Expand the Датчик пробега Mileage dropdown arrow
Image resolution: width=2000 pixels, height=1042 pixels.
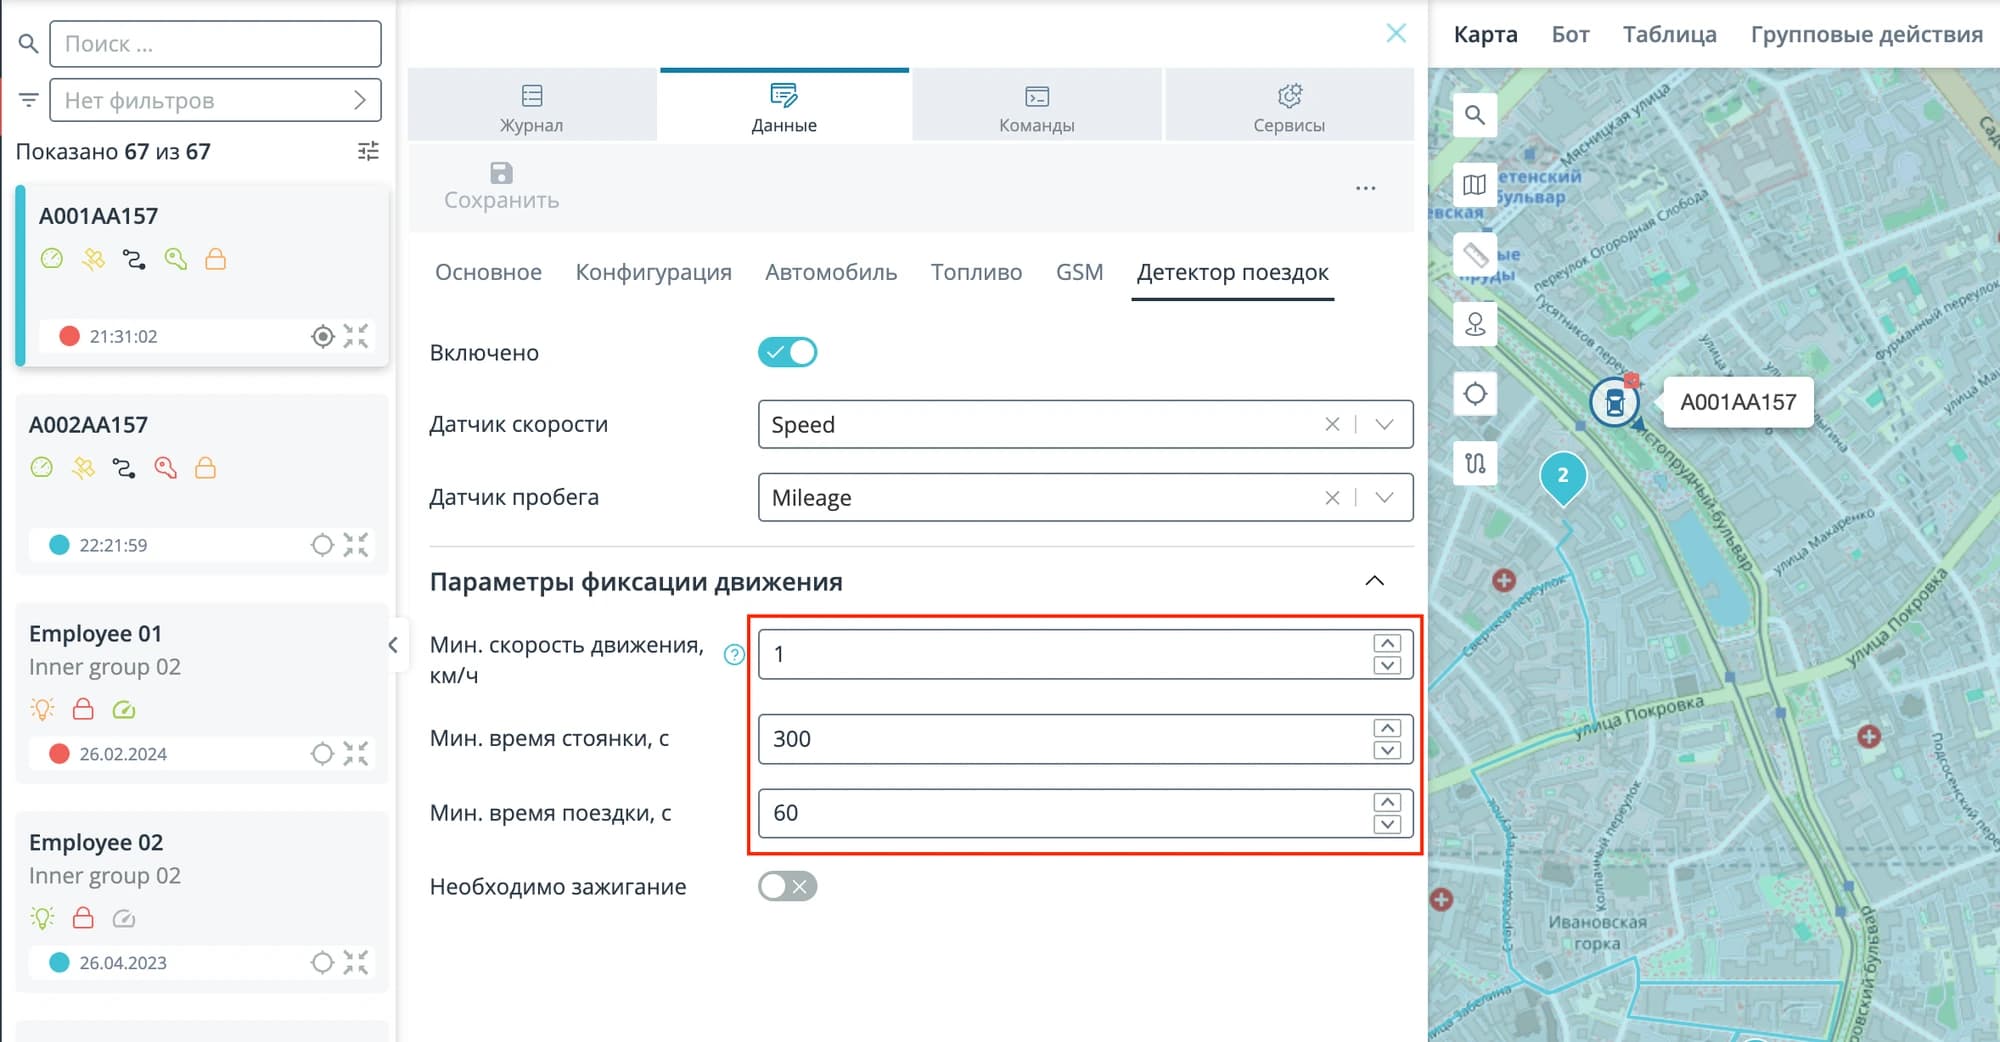pos(1384,497)
